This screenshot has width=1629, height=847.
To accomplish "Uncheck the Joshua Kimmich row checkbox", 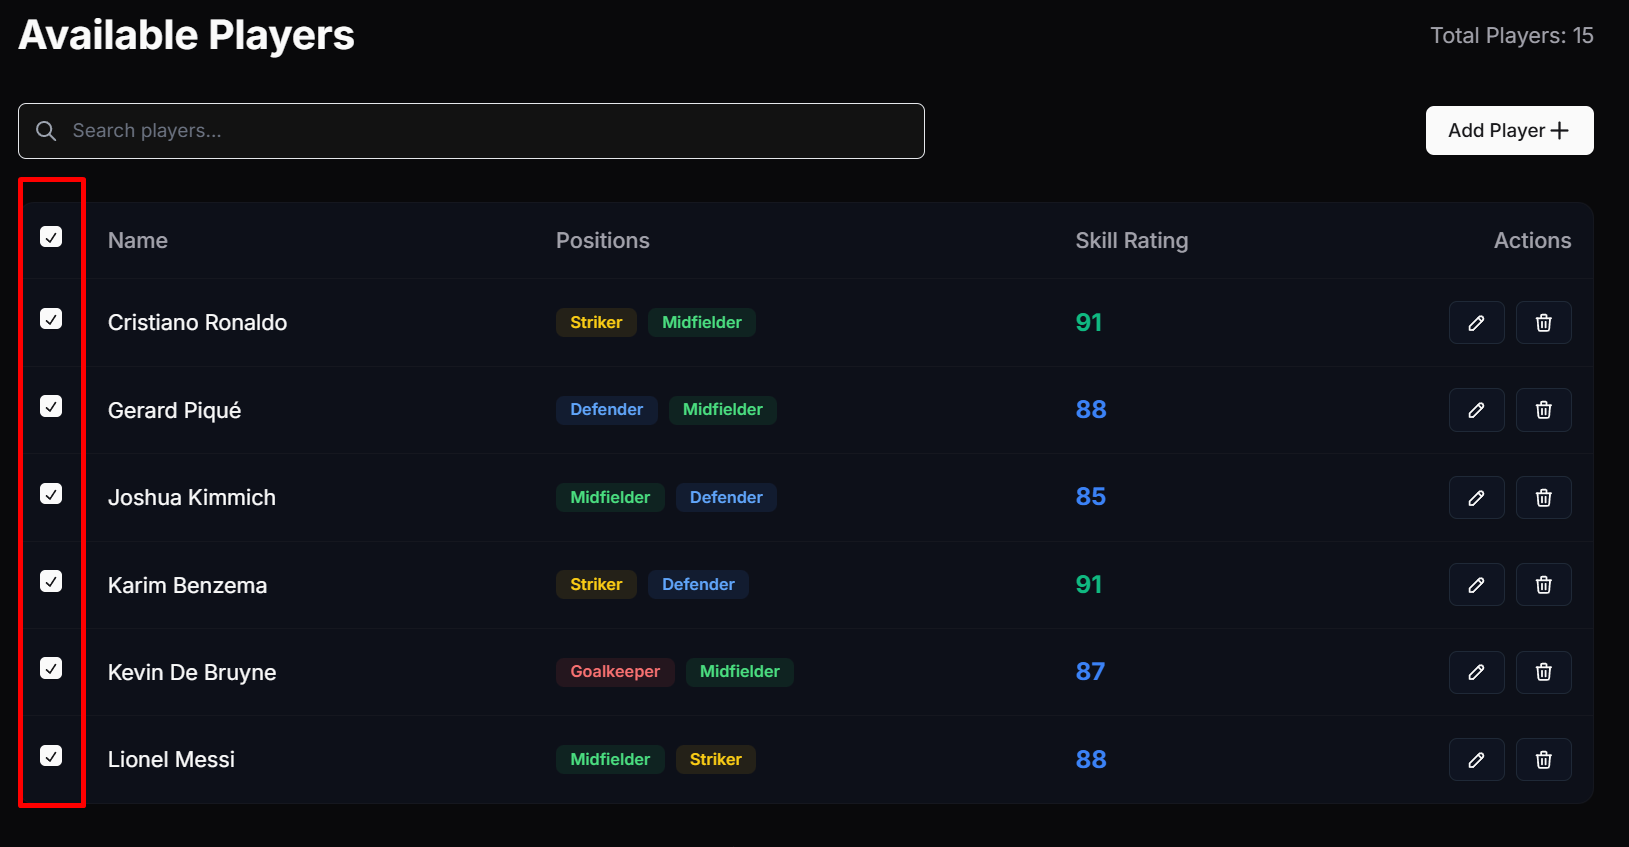I will point(51,493).
